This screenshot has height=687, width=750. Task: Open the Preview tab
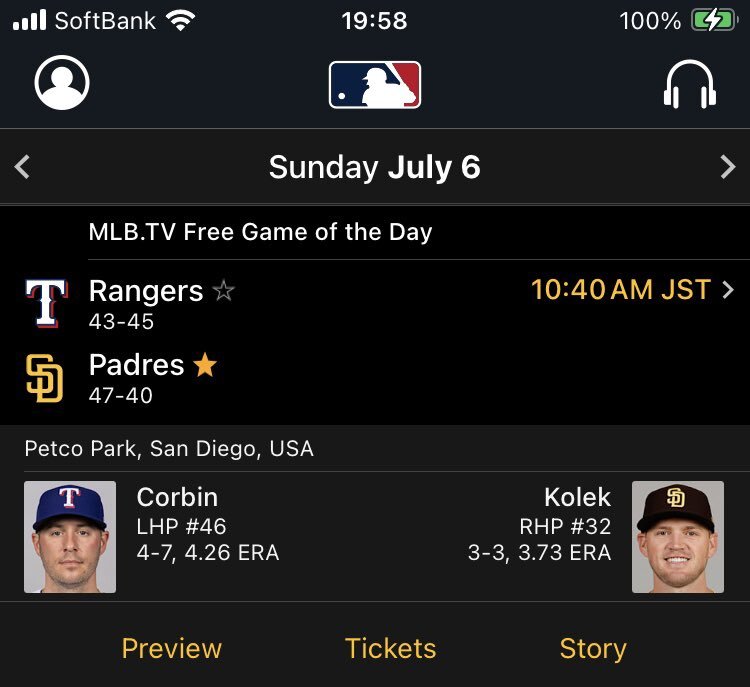tap(172, 649)
